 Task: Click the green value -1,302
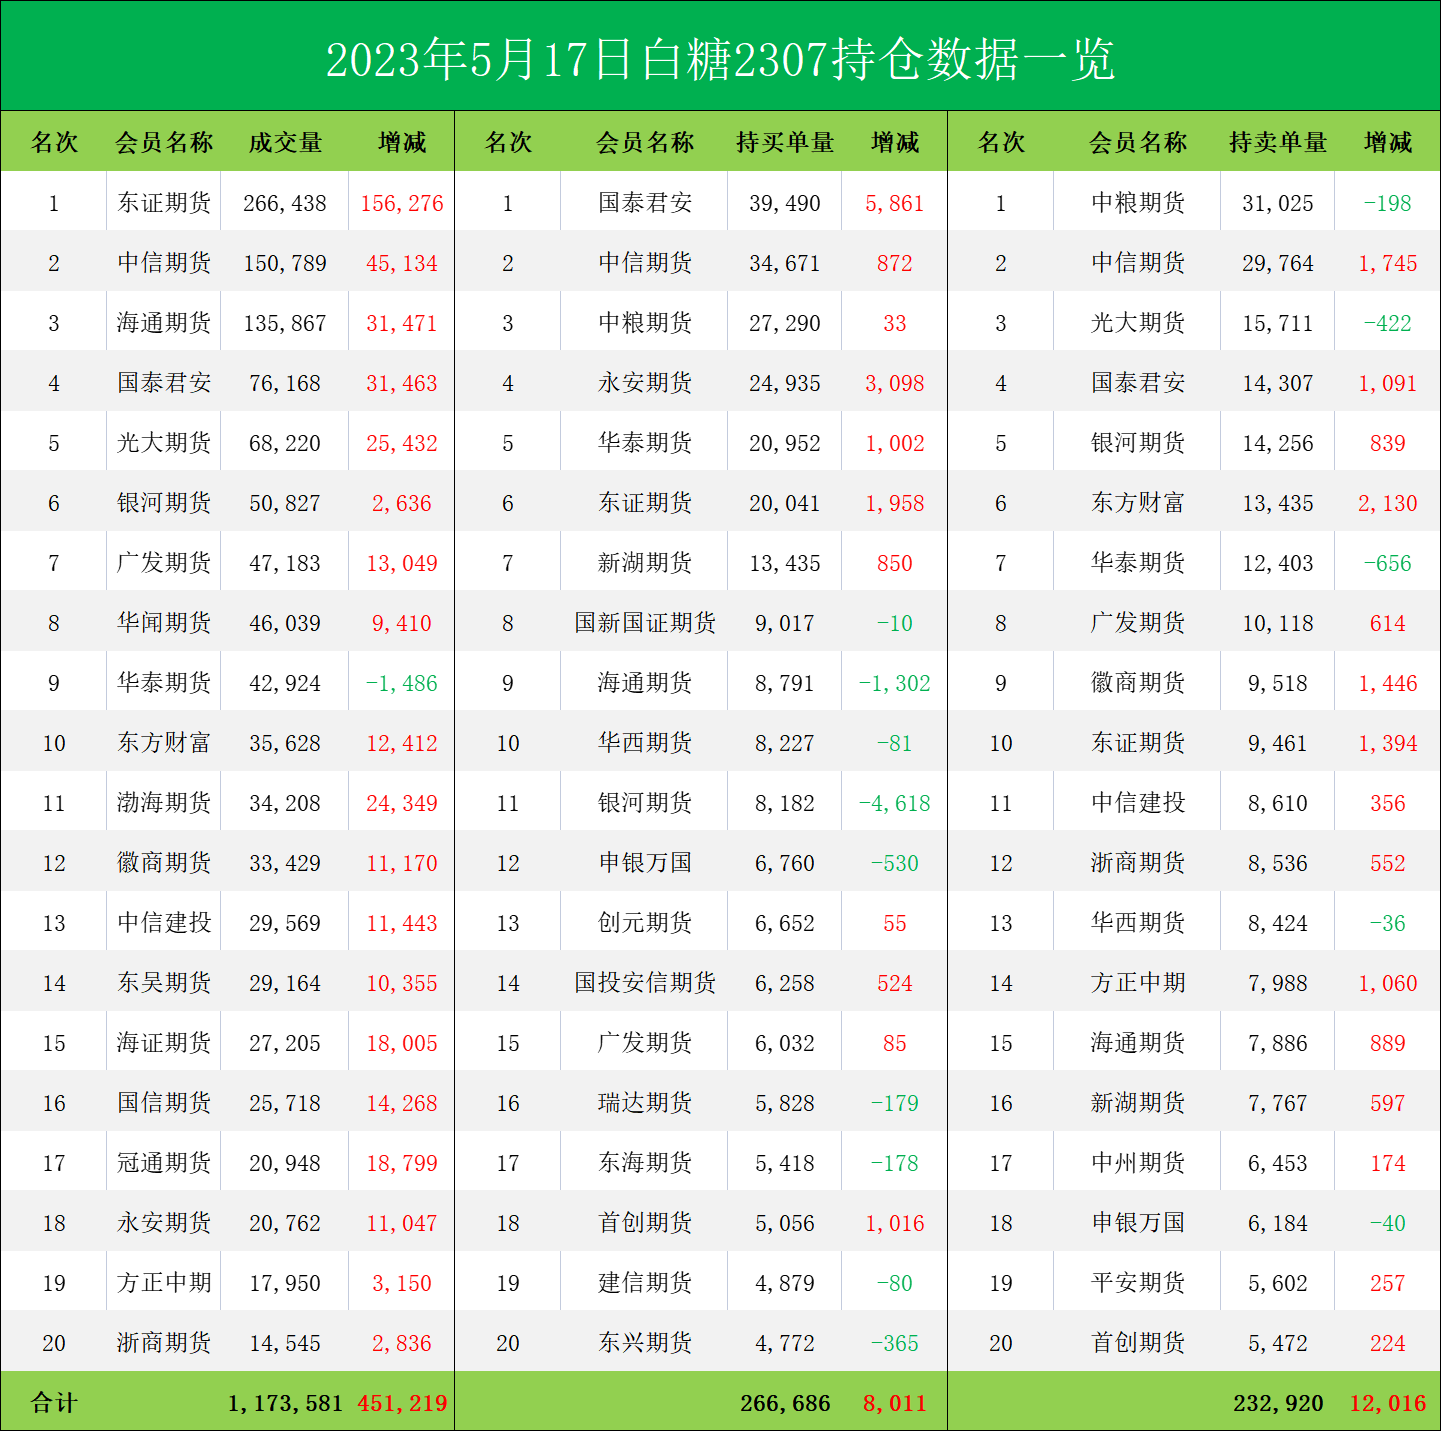(895, 683)
